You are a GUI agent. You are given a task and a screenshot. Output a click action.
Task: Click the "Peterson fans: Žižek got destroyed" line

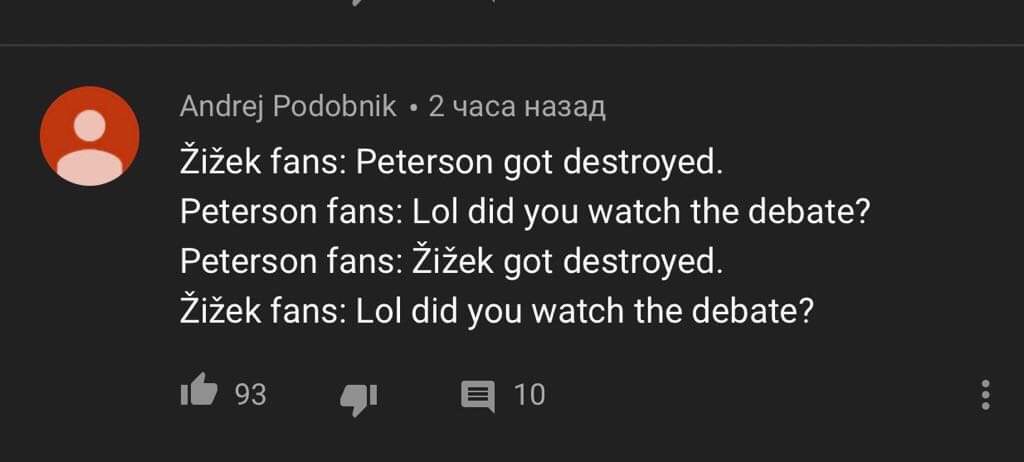click(x=452, y=261)
